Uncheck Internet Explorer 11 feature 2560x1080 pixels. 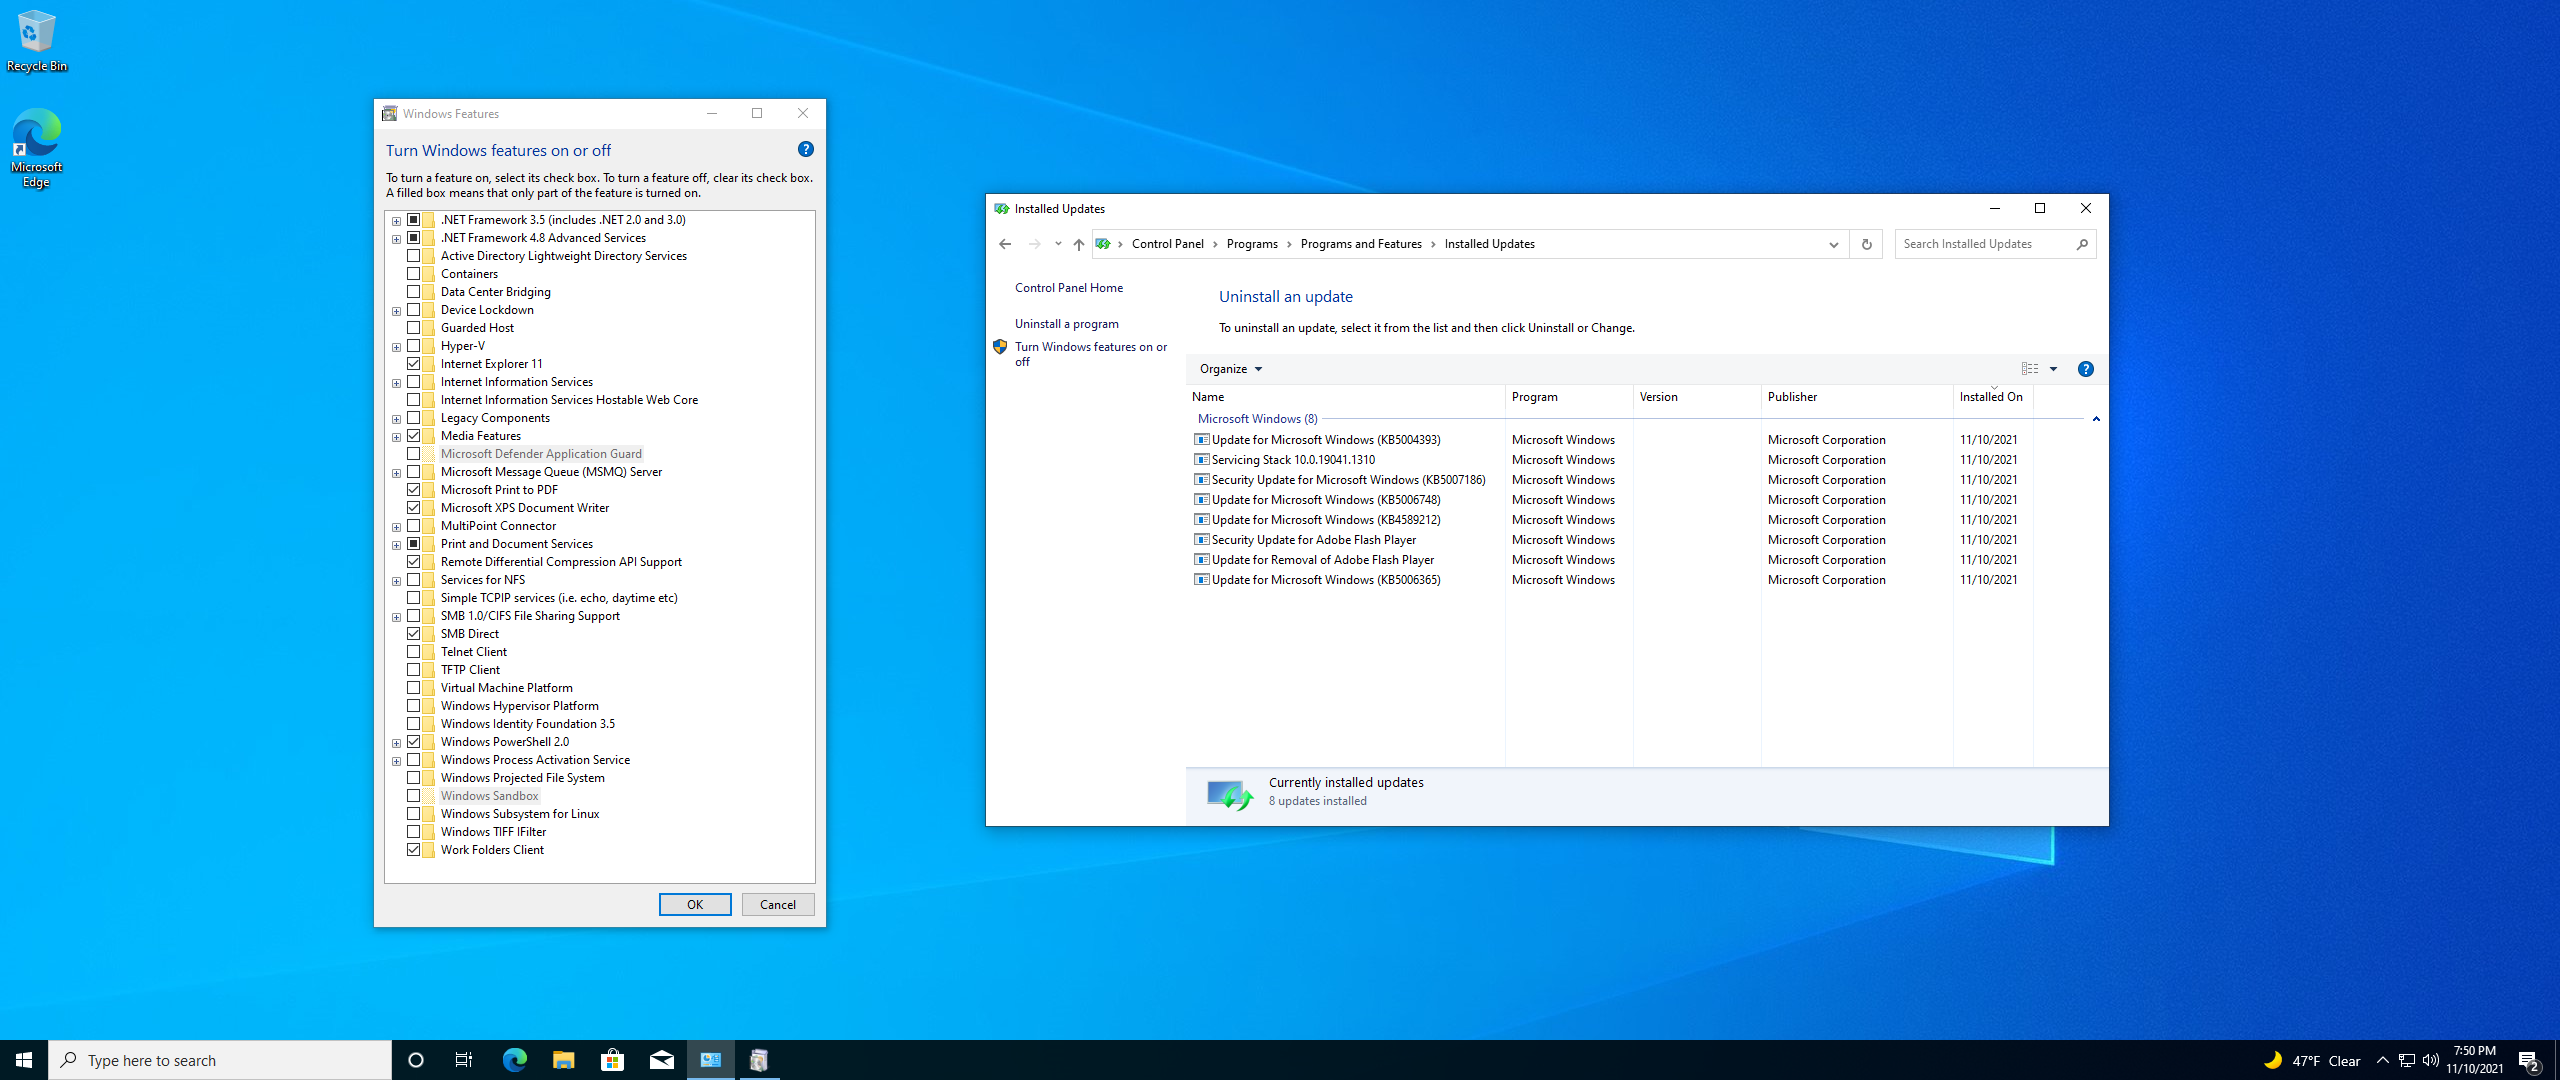(413, 364)
